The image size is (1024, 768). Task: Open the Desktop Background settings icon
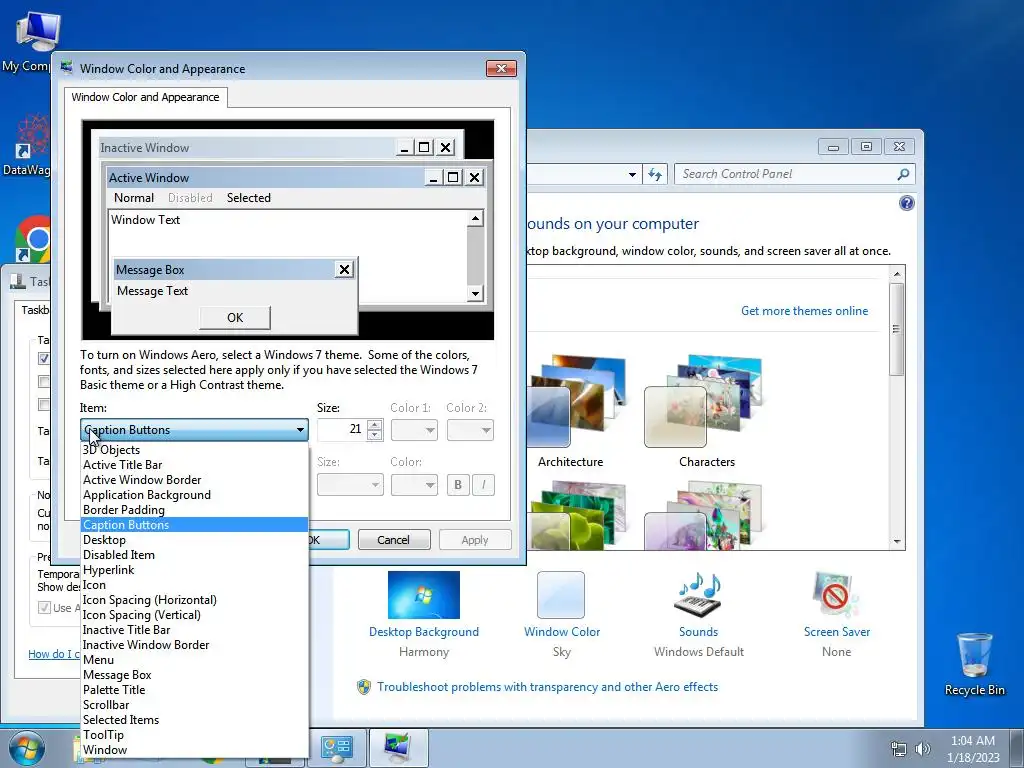pyautogui.click(x=423, y=595)
